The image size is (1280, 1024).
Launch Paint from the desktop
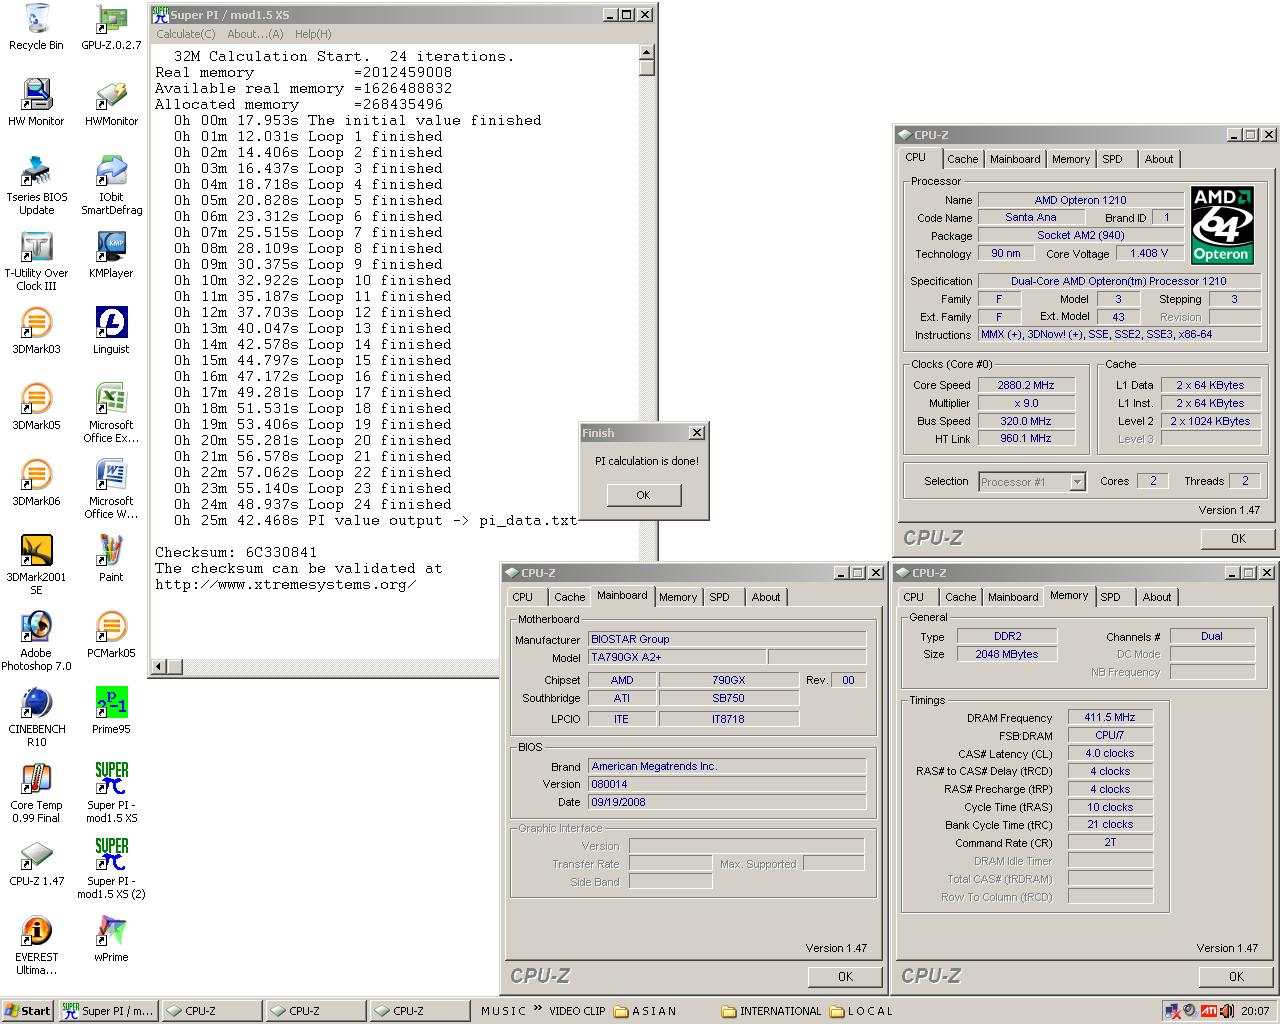[111, 559]
